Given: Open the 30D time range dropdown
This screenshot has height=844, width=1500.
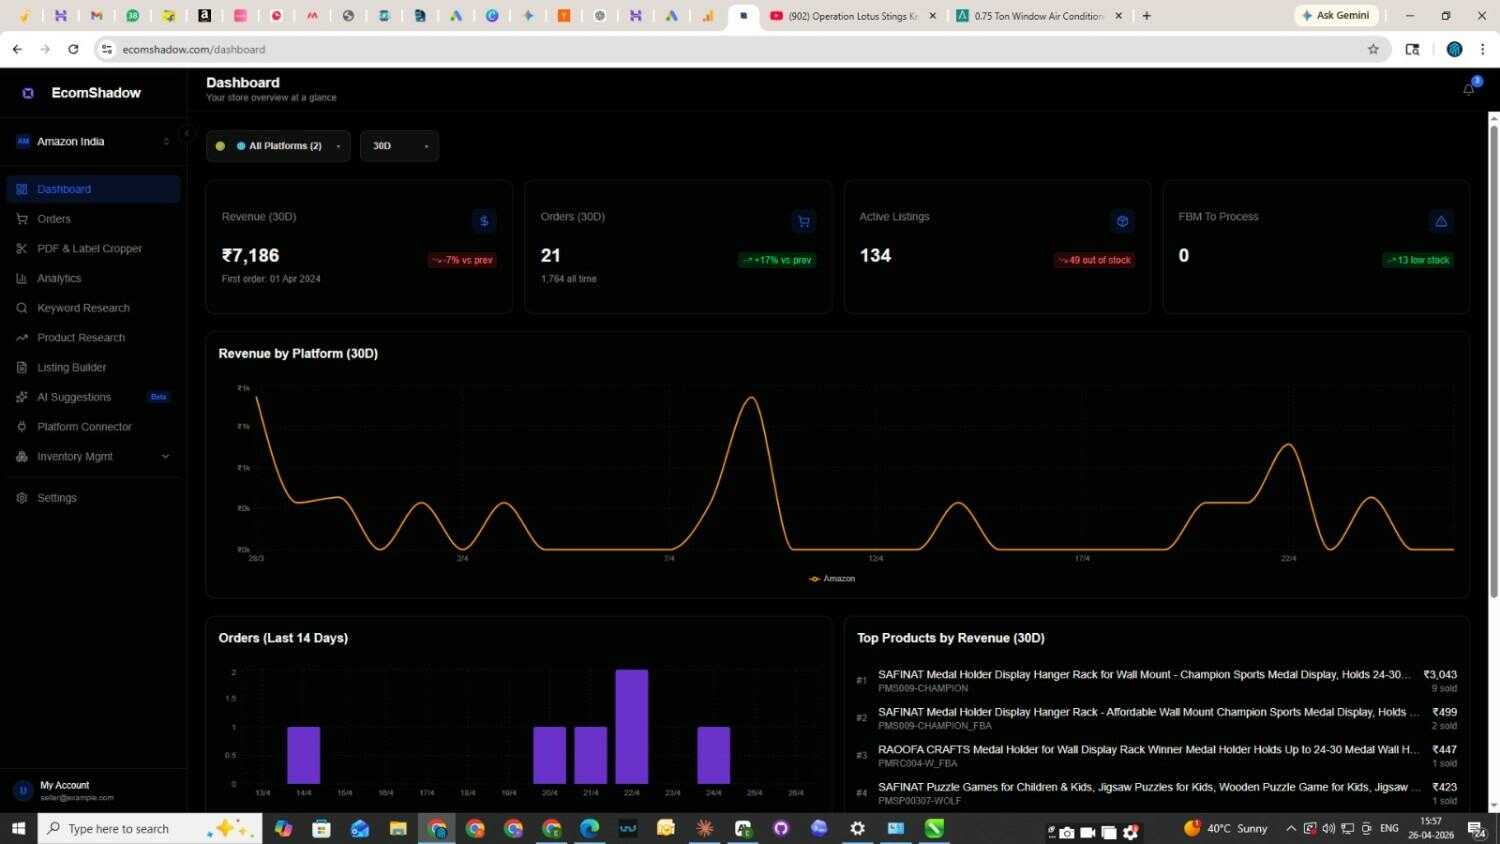Looking at the screenshot, I should [x=399, y=146].
